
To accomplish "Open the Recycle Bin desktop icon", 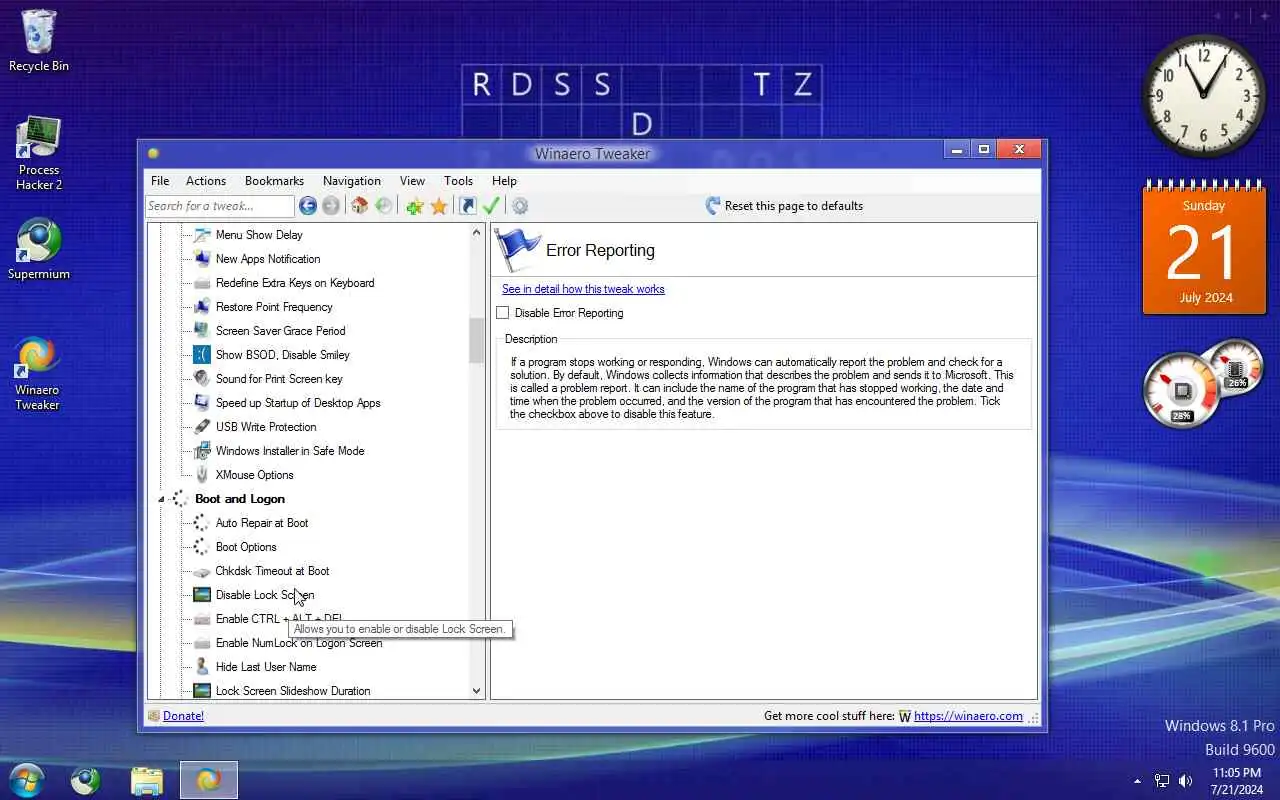I will (39, 42).
